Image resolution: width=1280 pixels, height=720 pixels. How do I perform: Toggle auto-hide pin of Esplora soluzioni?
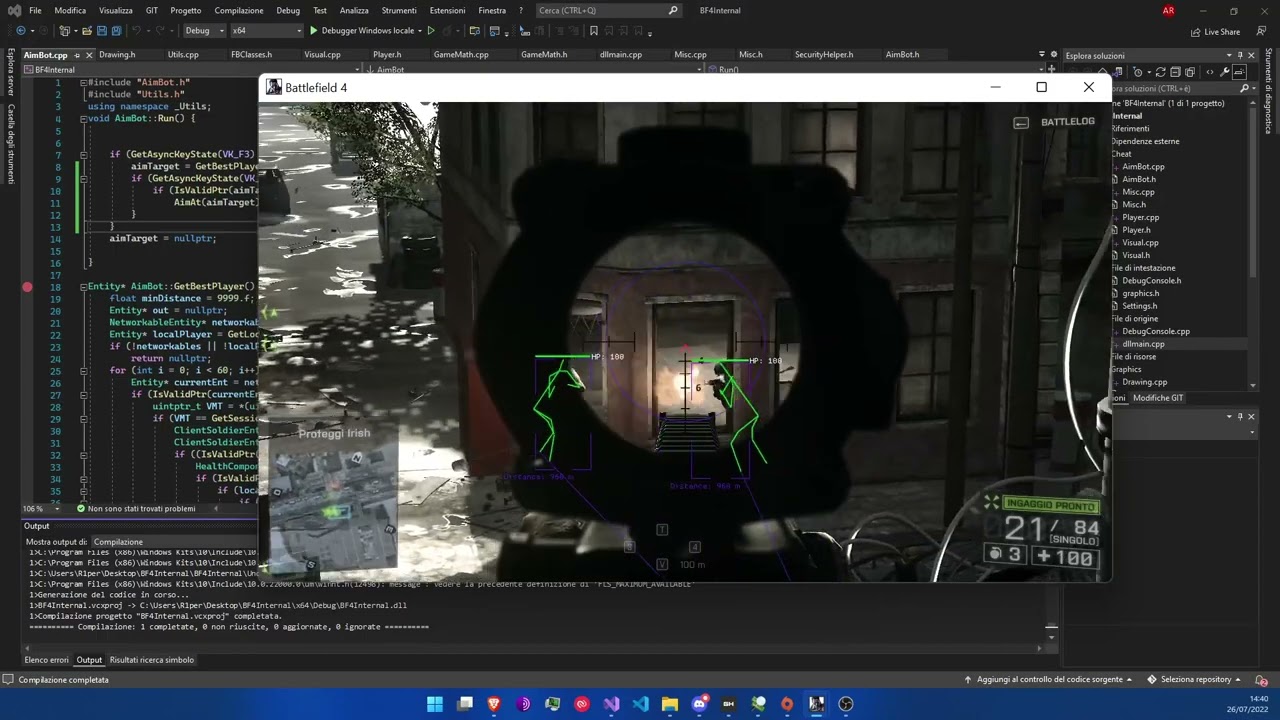click(1240, 55)
